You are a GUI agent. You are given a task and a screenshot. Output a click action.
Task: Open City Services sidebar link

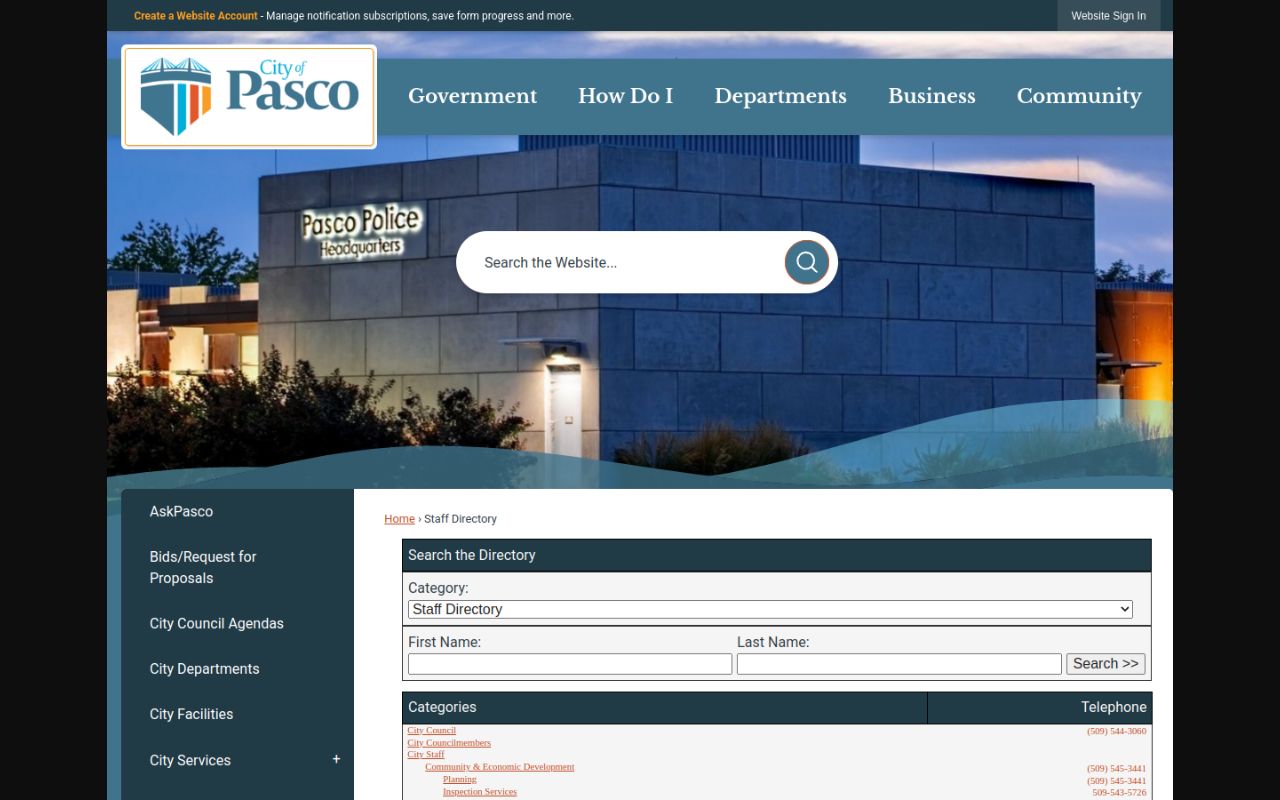pyautogui.click(x=190, y=760)
